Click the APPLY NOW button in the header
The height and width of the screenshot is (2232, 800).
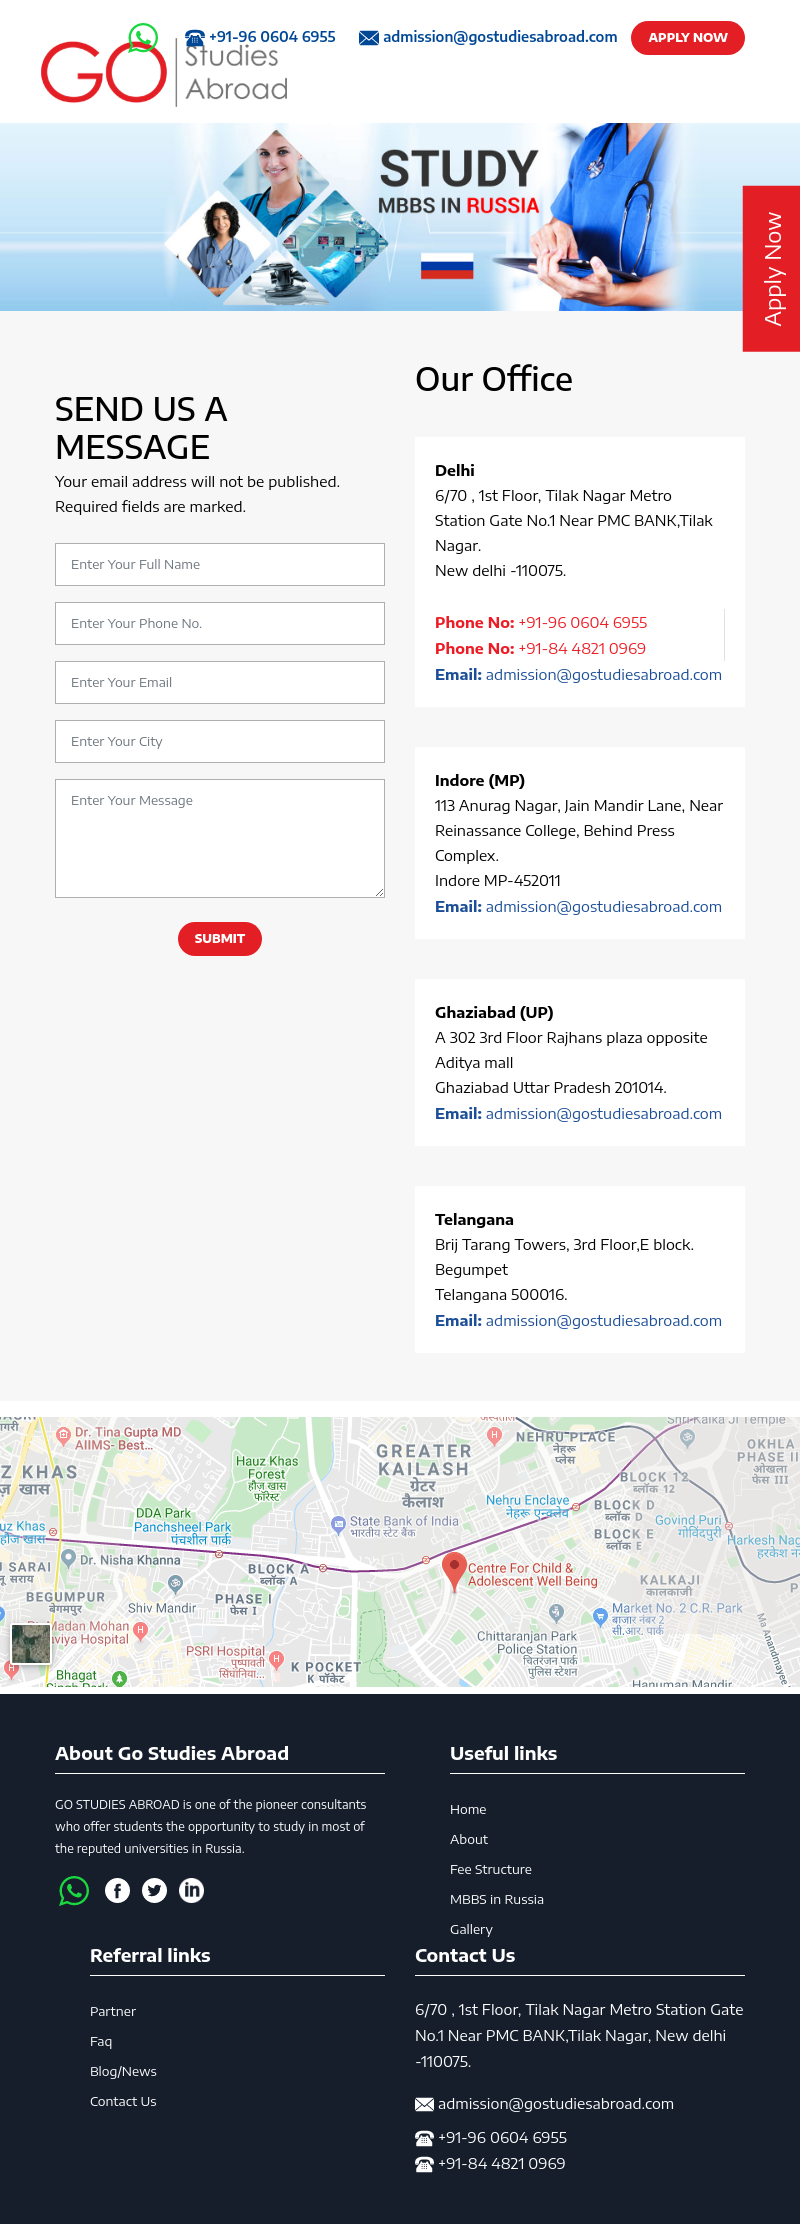pyautogui.click(x=688, y=38)
